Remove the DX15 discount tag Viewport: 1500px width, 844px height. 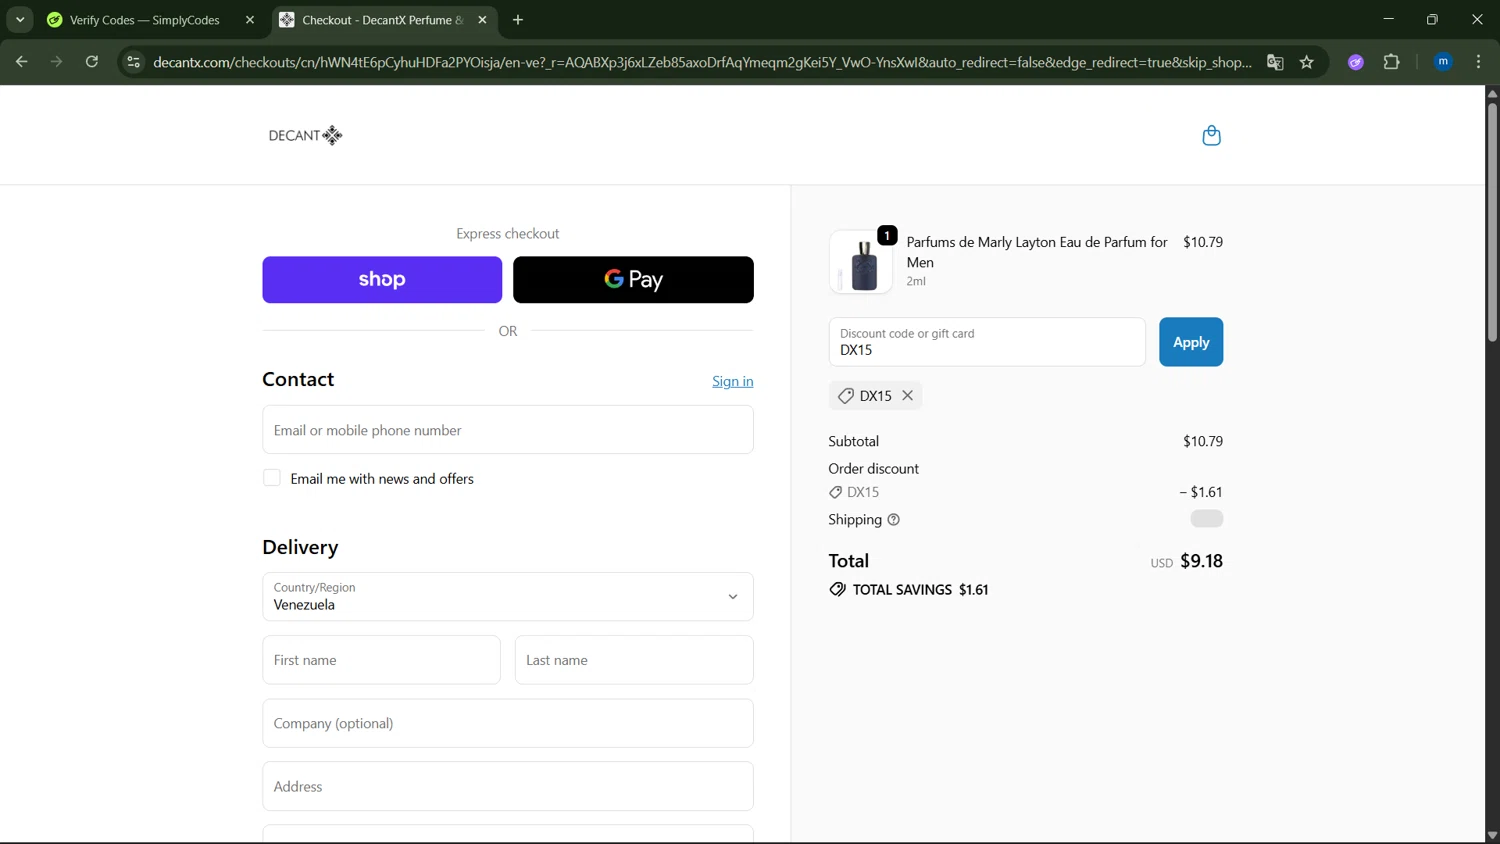[x=908, y=395]
